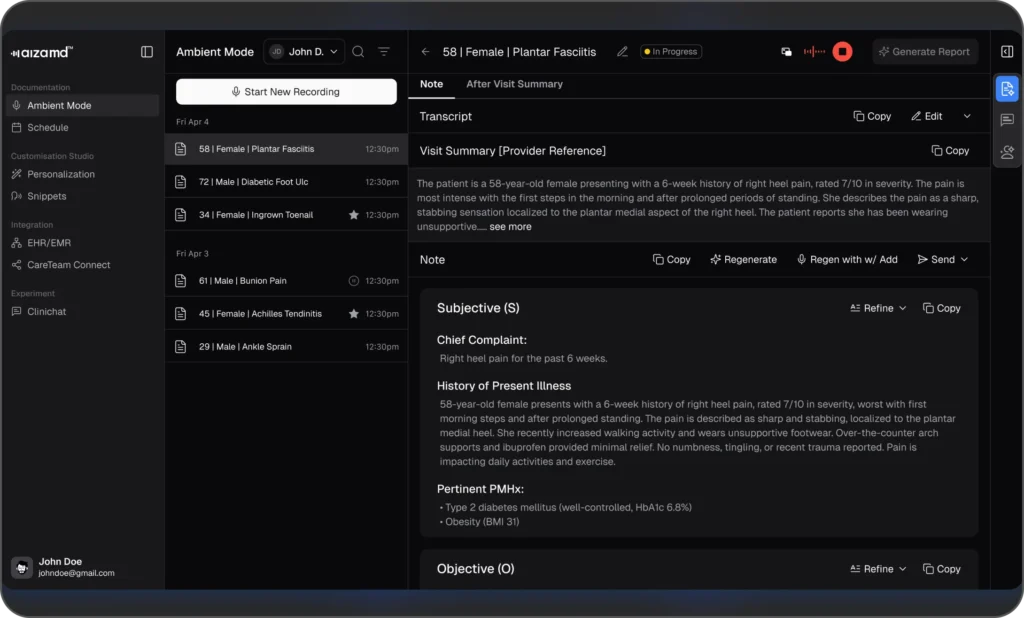Open the John D. provider dropdown

click(304, 52)
